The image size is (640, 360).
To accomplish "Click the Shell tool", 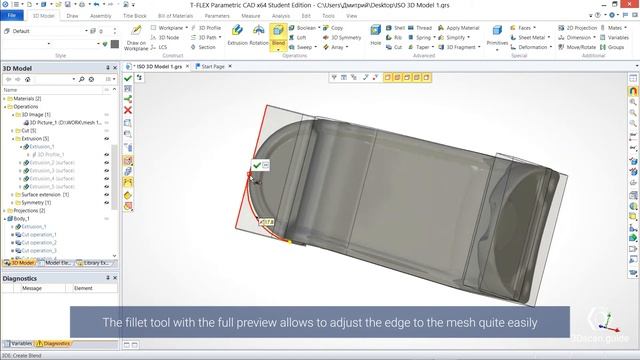I will 395,28.
